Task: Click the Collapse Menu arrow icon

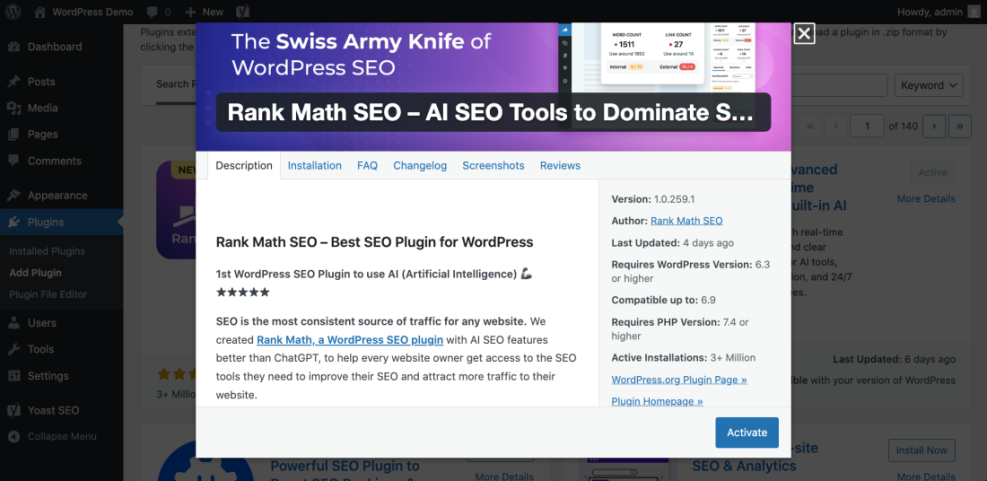Action: point(14,436)
